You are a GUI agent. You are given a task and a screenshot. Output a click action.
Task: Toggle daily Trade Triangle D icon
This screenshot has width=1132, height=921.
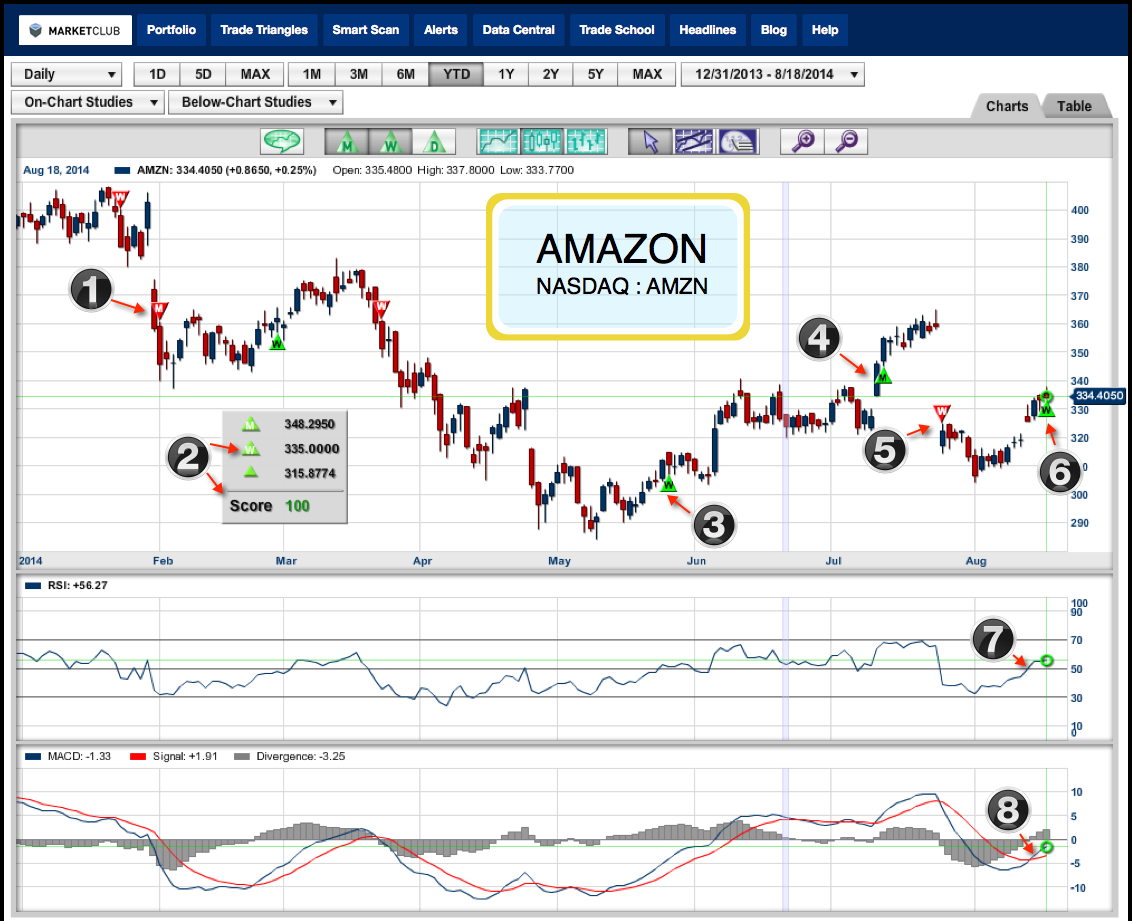pos(434,141)
